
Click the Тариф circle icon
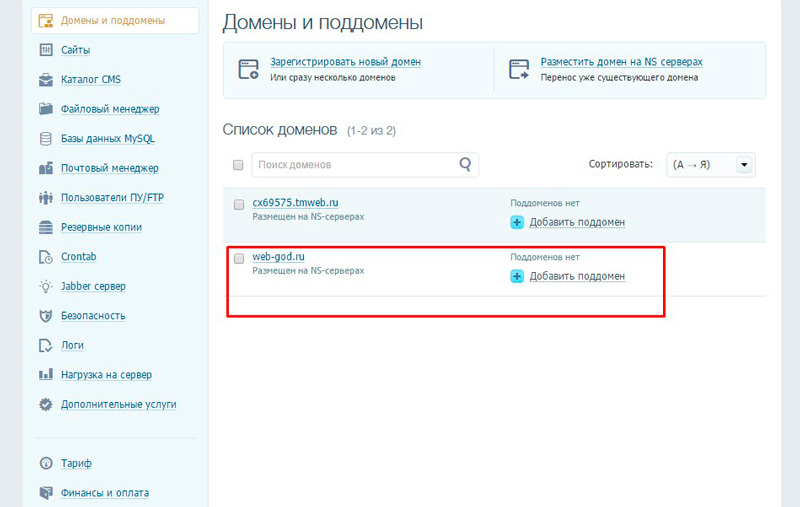tap(46, 463)
